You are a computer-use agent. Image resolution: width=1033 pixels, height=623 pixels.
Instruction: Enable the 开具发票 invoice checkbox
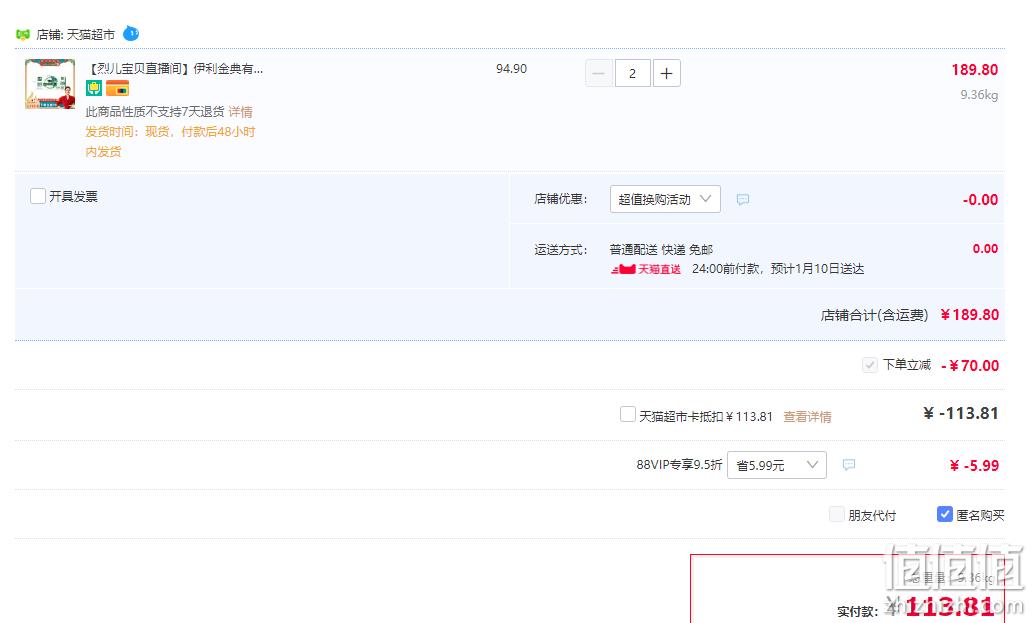coord(38,196)
